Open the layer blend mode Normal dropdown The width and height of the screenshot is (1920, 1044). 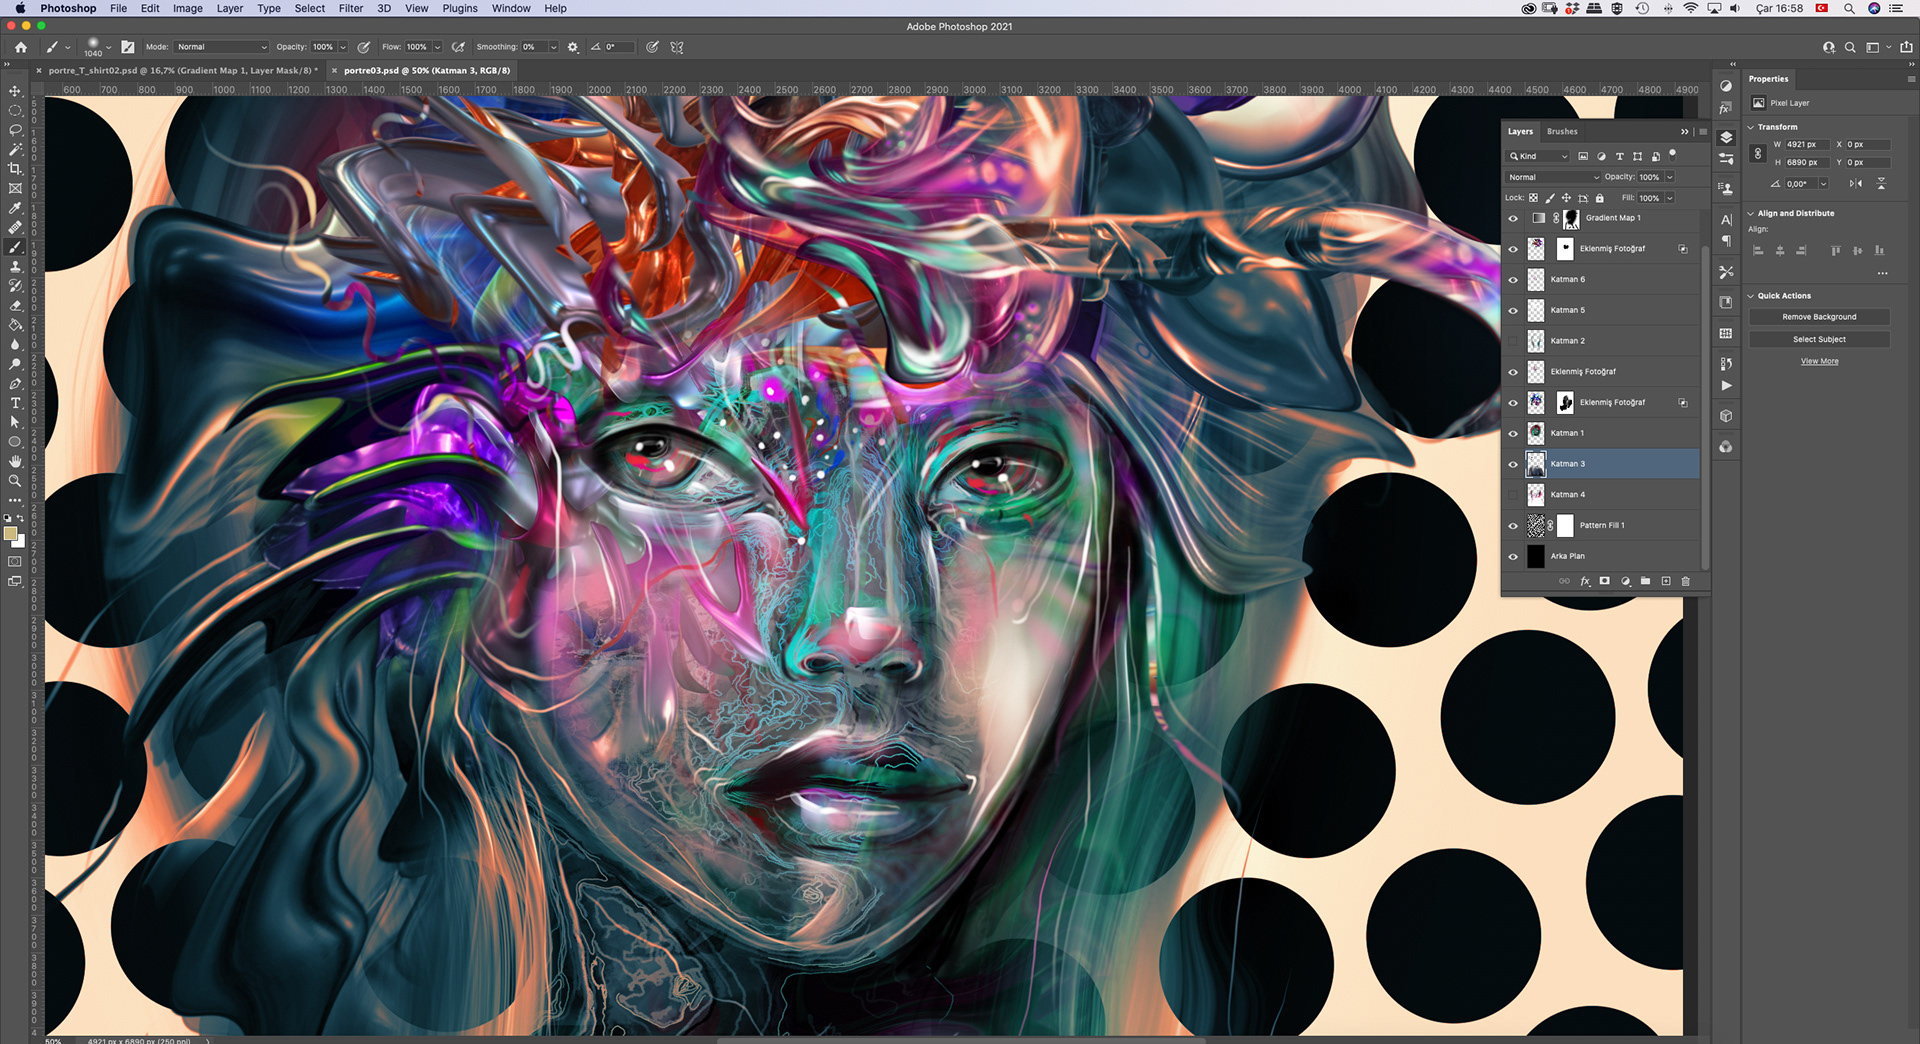1553,177
